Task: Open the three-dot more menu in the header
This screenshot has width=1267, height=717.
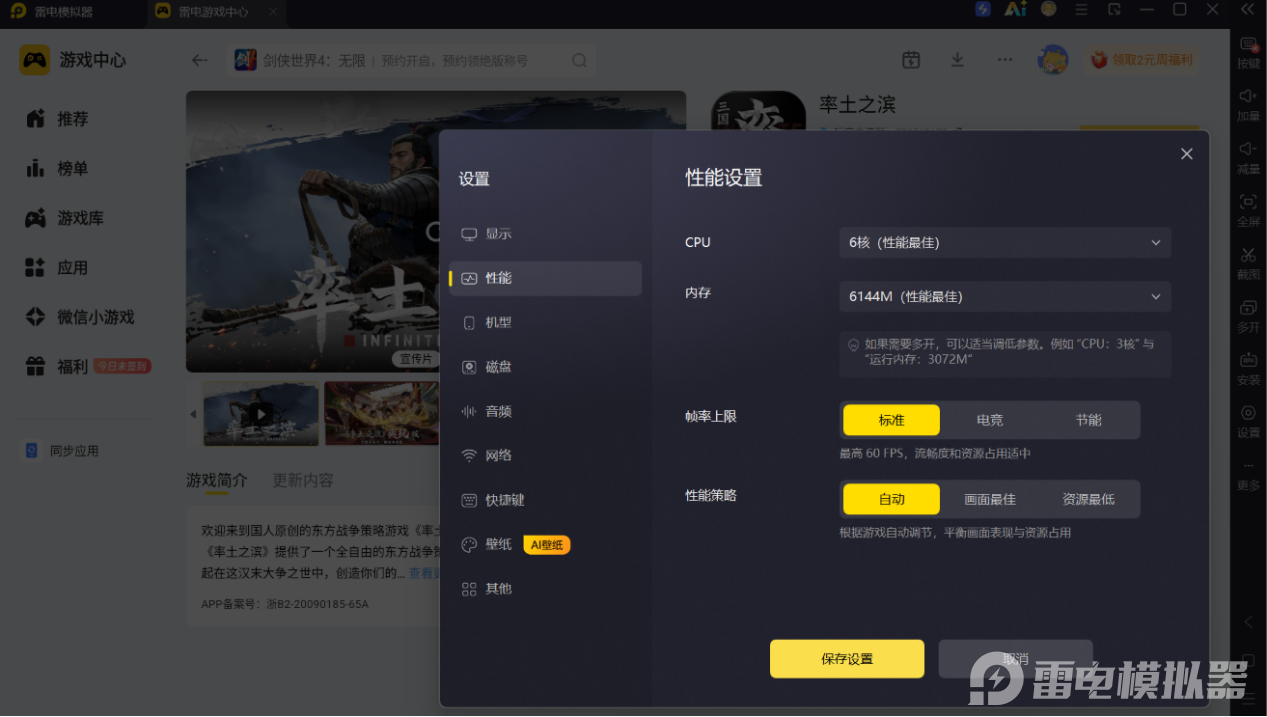Action: tap(1004, 60)
